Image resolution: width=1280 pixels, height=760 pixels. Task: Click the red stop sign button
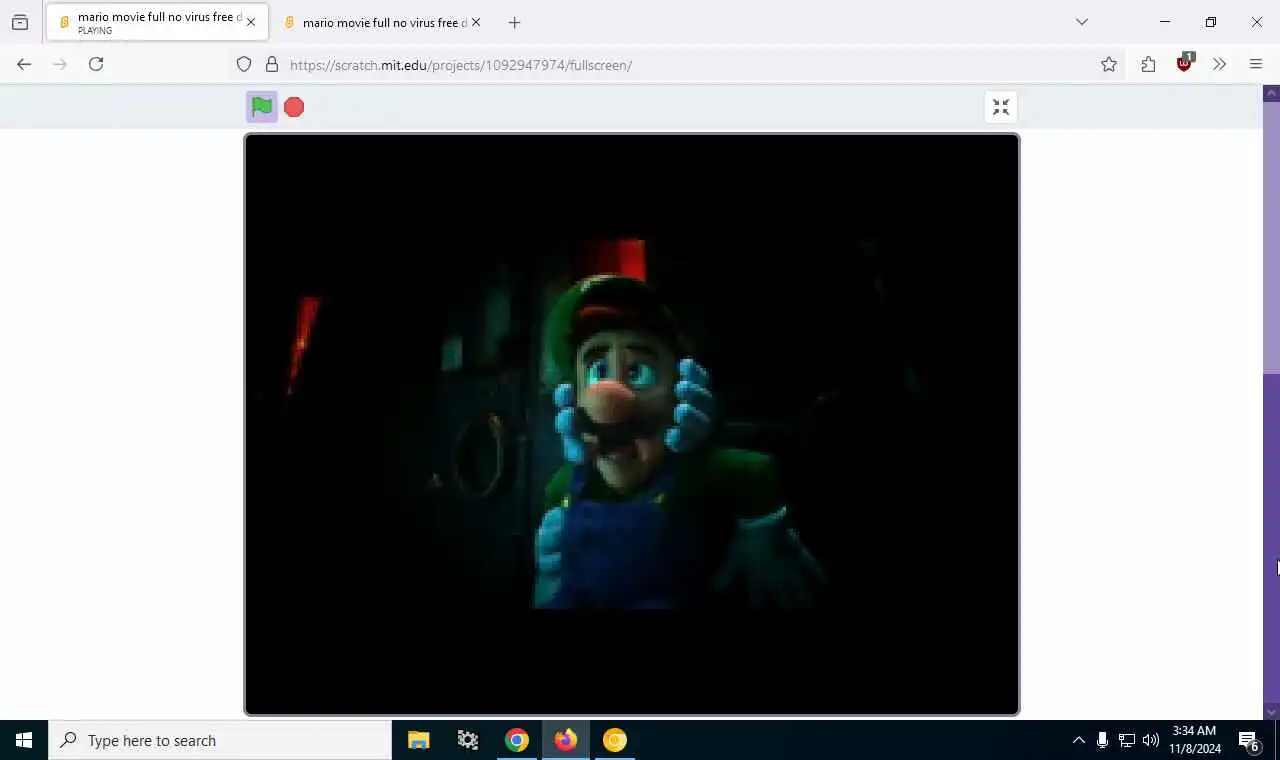click(294, 107)
